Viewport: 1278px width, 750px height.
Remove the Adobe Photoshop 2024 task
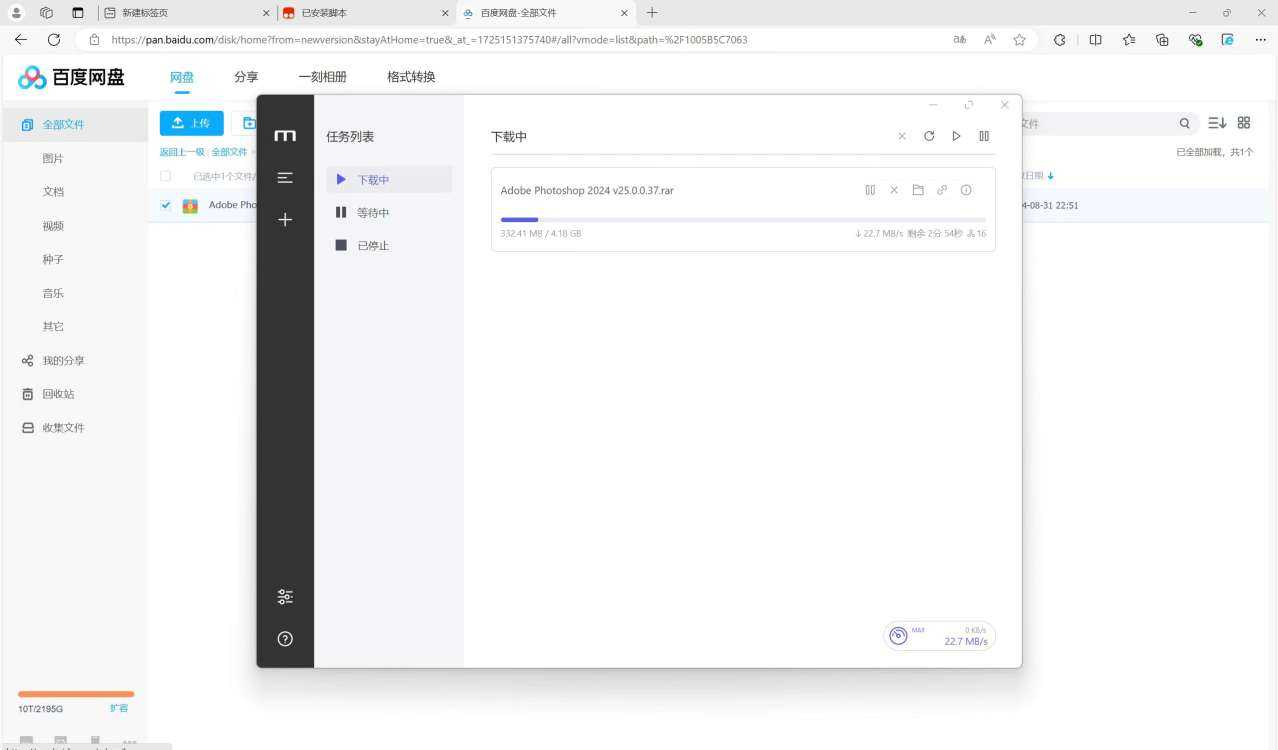[894, 190]
